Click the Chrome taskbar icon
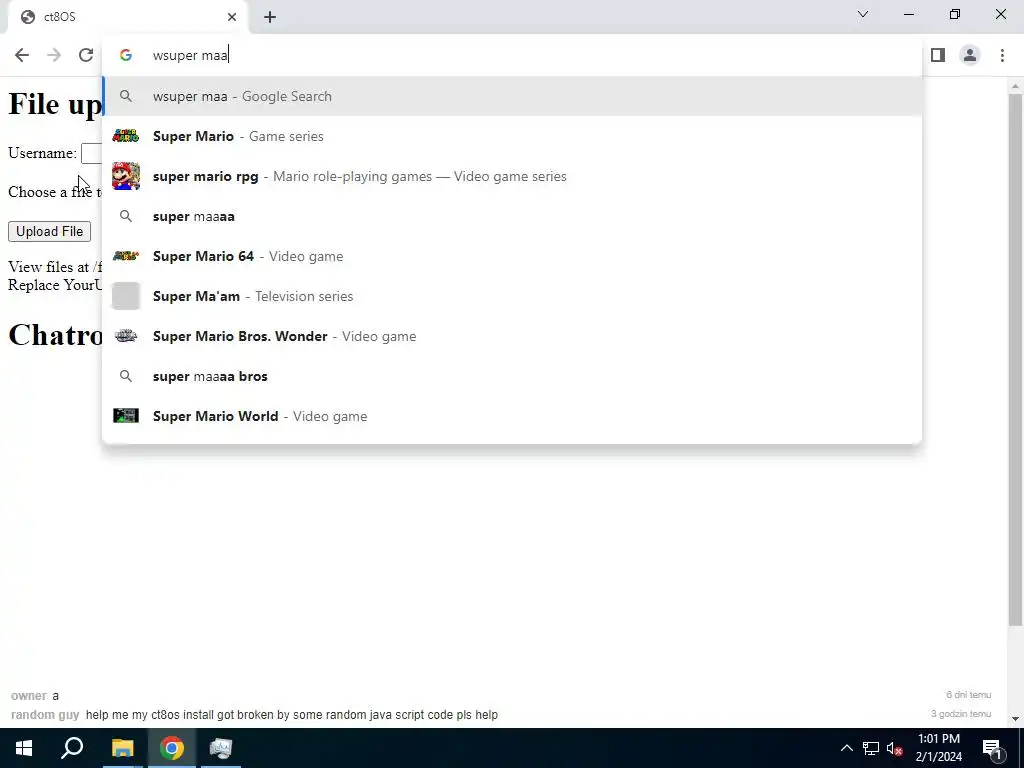This screenshot has height=768, width=1024. (x=172, y=748)
